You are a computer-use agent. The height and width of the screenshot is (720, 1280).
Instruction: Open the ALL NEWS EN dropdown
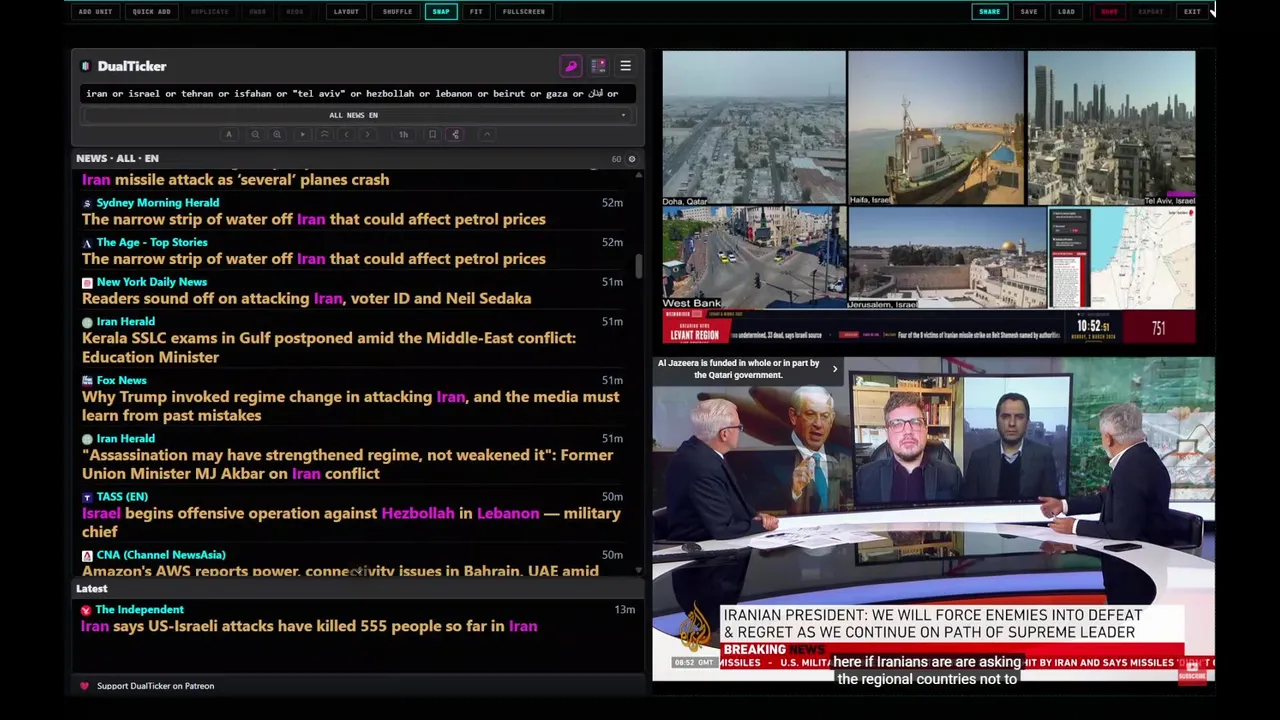coord(355,115)
